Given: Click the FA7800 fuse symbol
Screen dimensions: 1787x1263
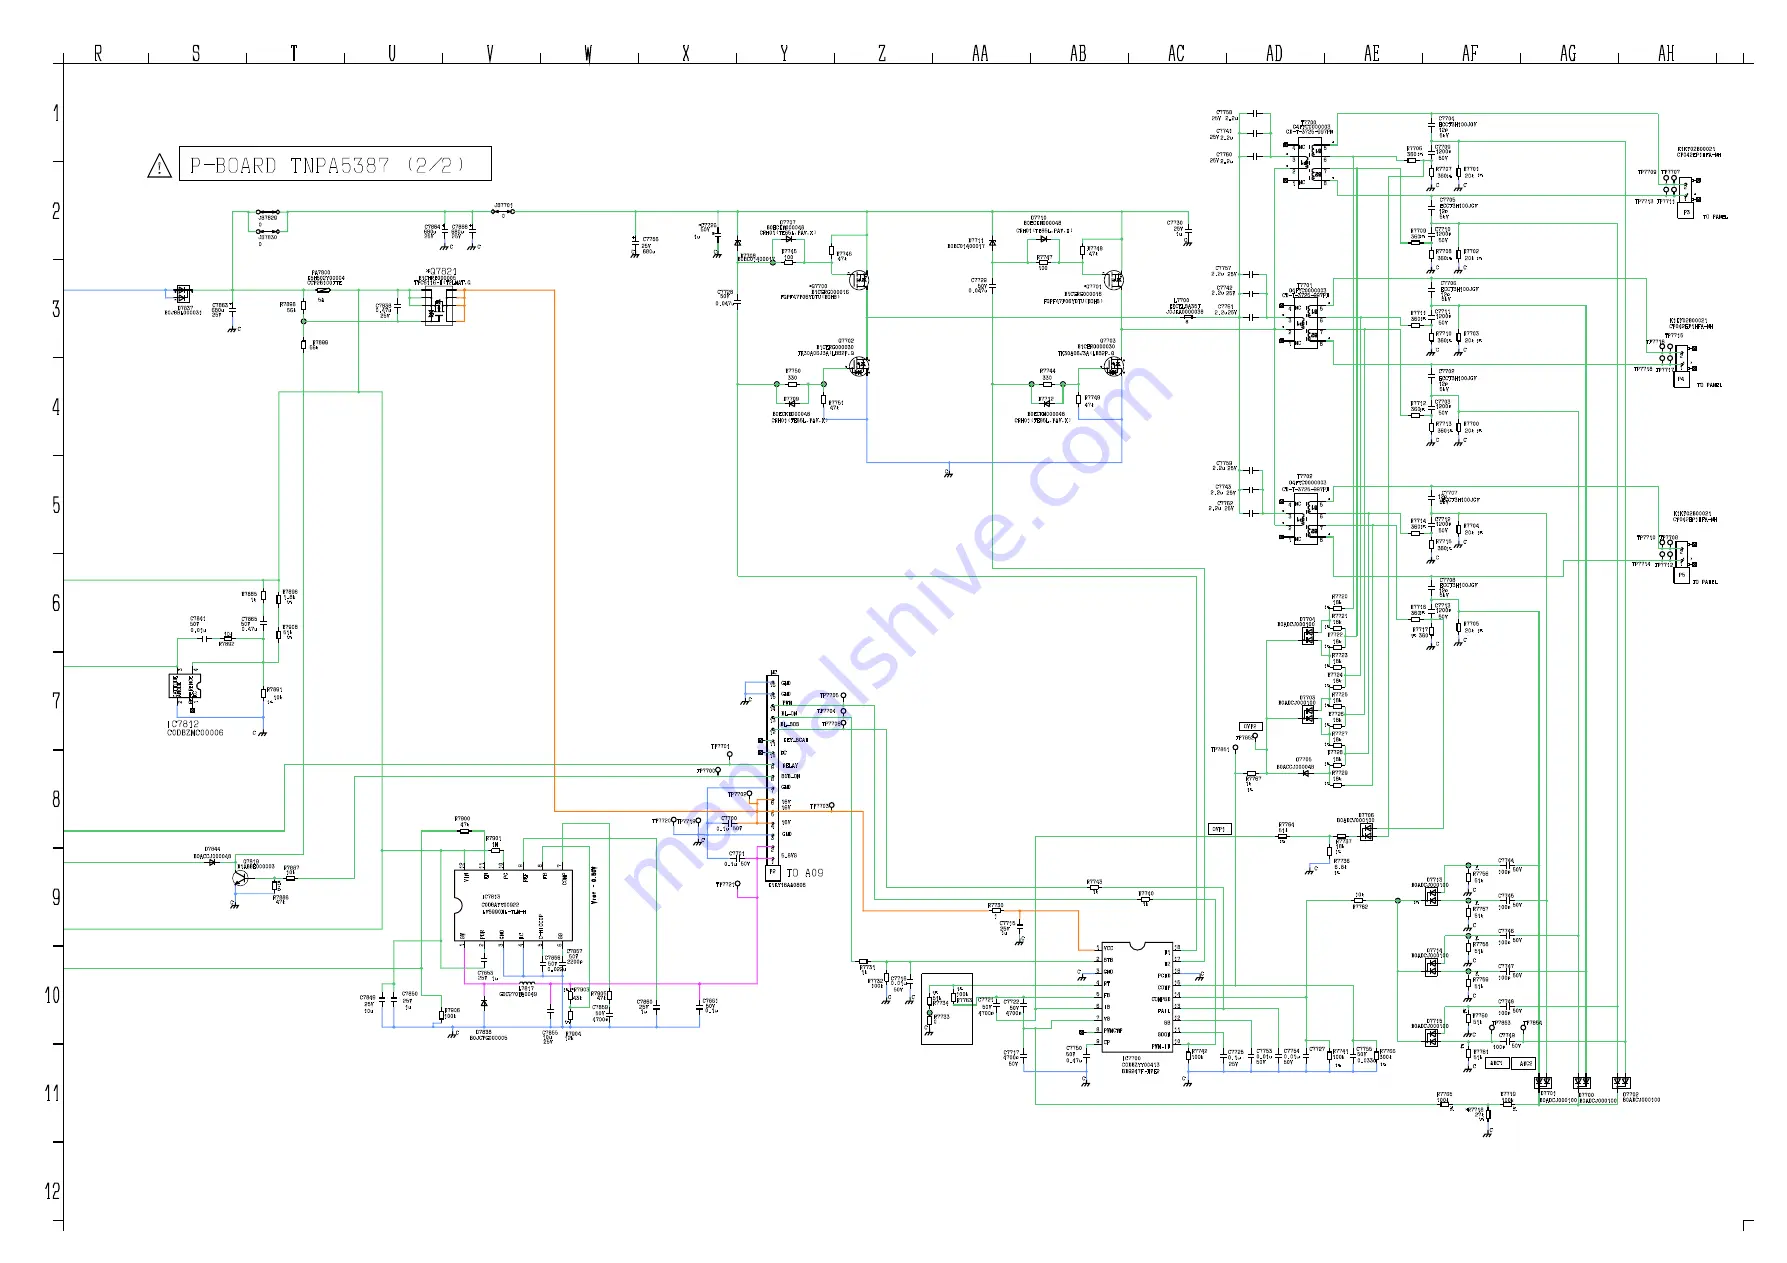Looking at the screenshot, I should point(323,291).
